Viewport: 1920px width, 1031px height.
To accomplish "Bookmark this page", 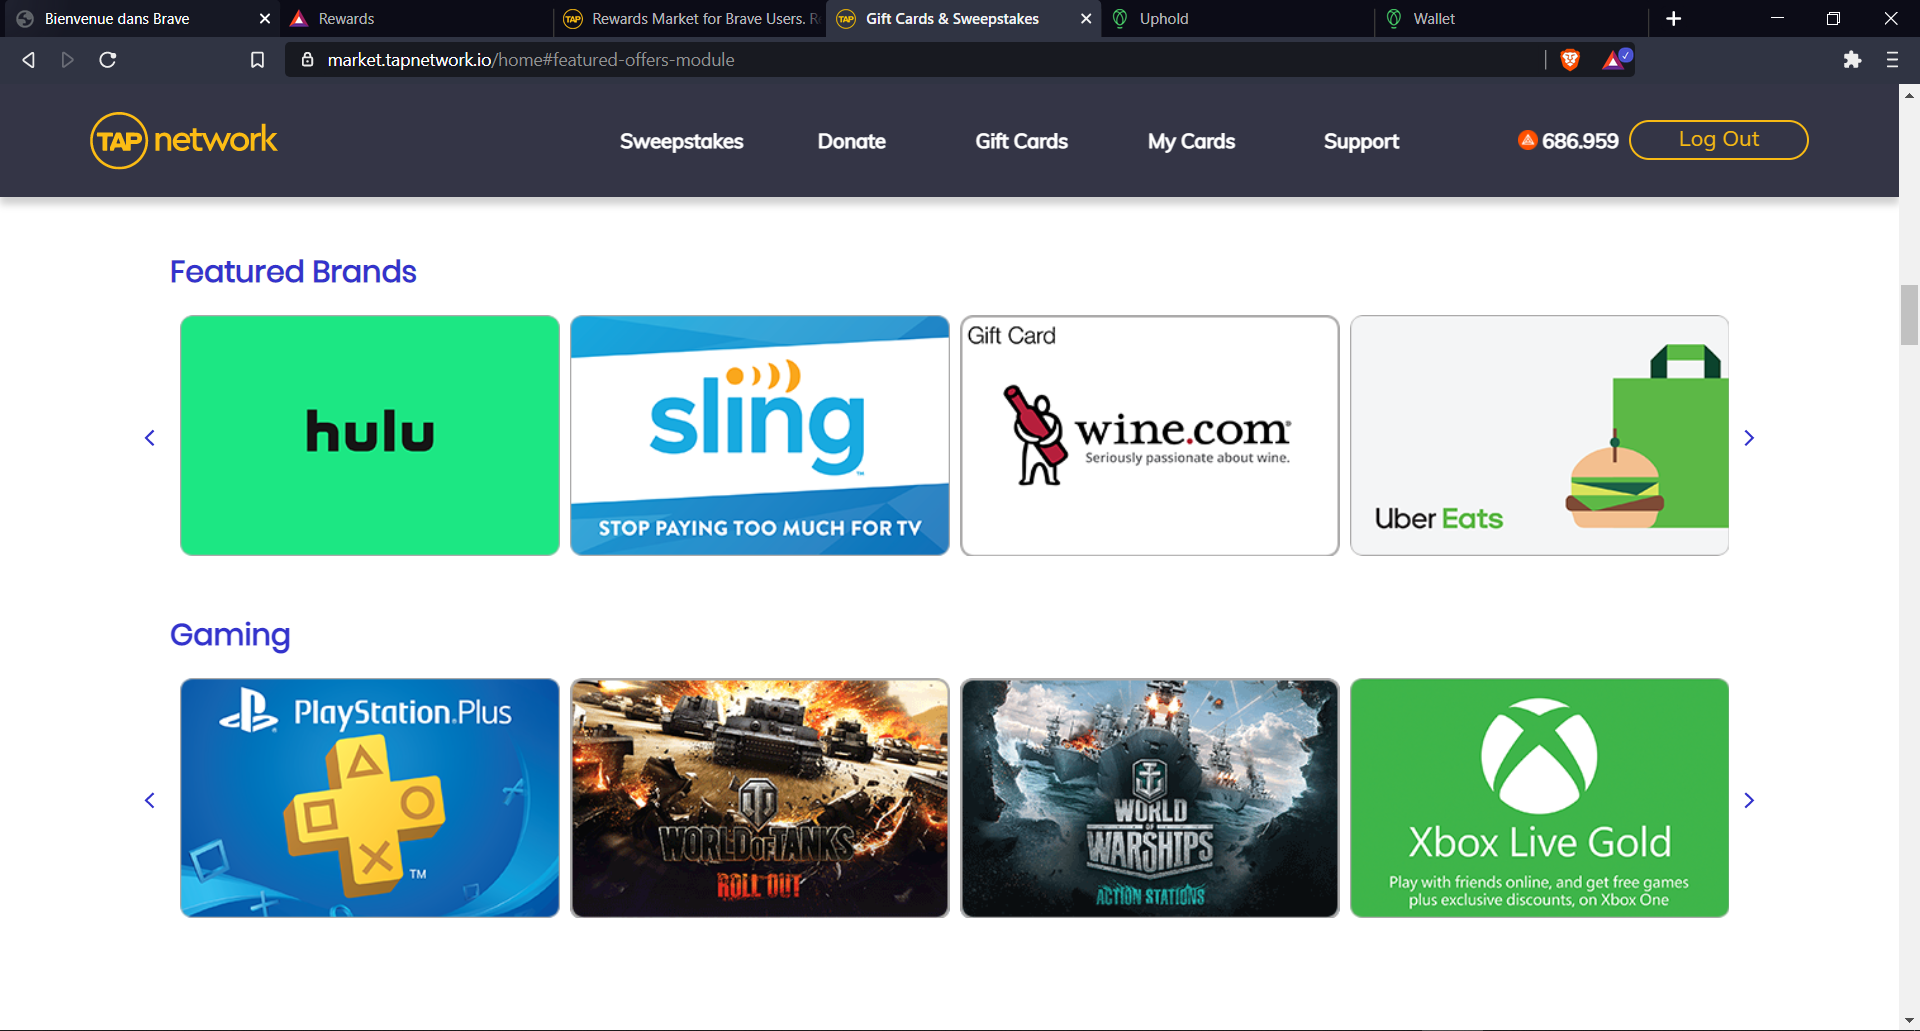I will (257, 60).
